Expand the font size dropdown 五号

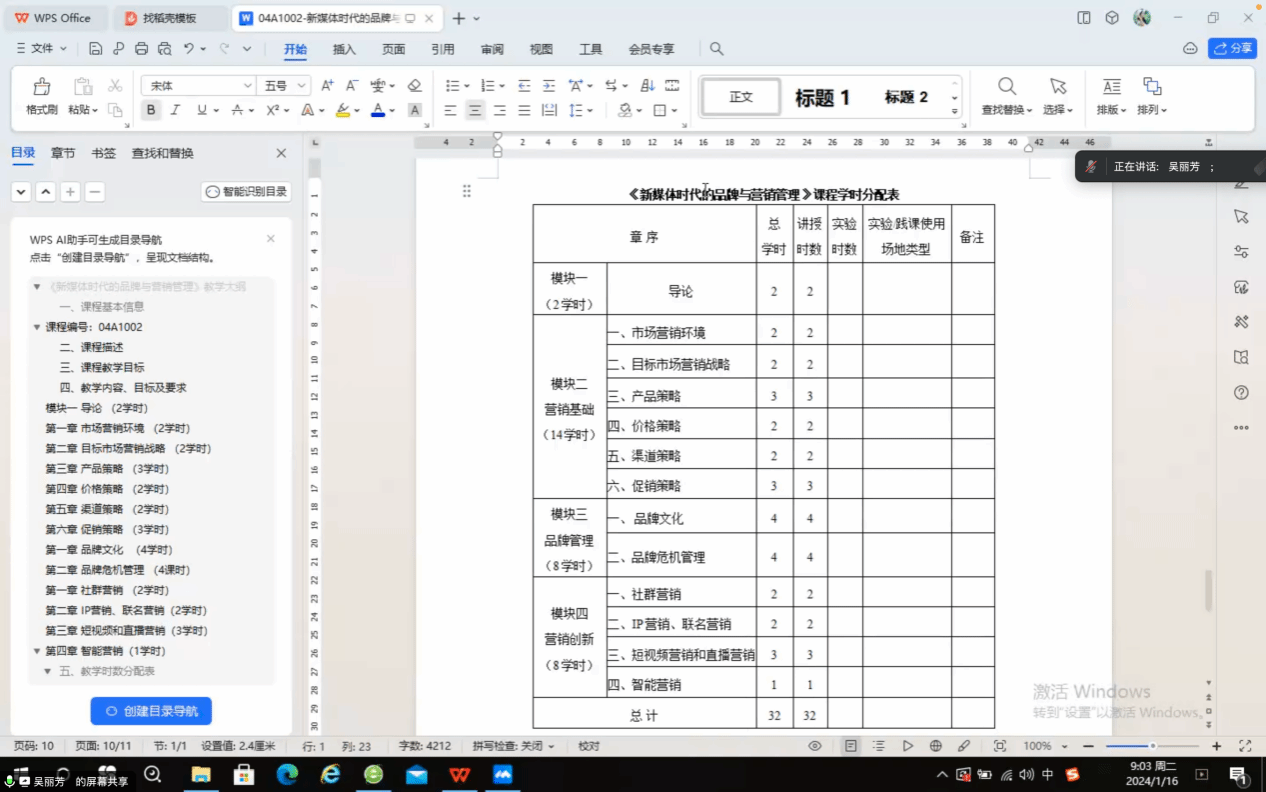pos(284,86)
